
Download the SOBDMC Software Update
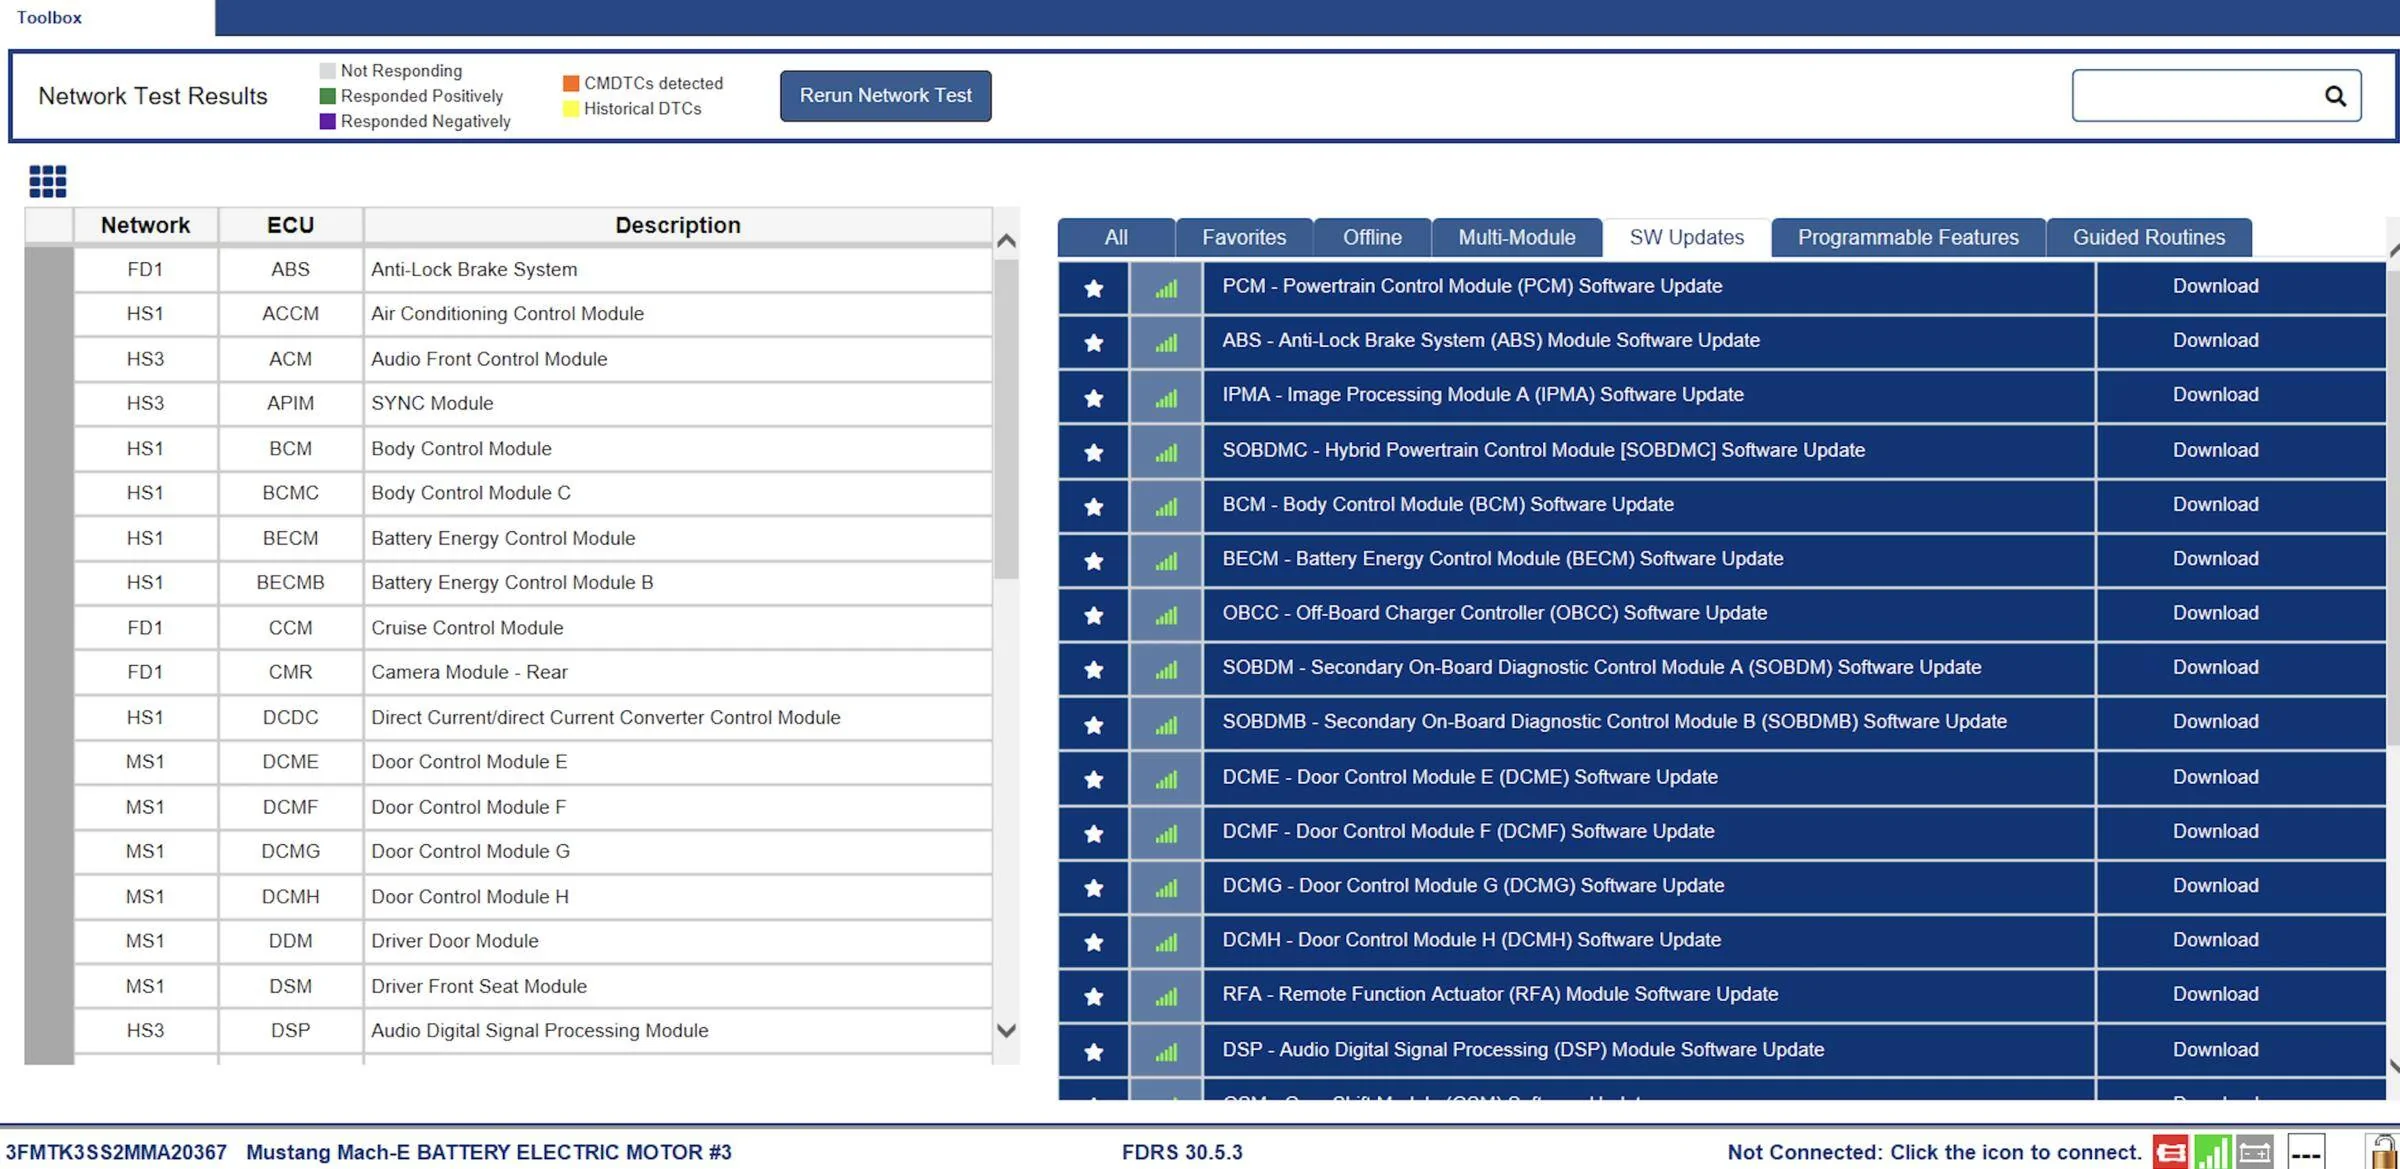[2215, 451]
